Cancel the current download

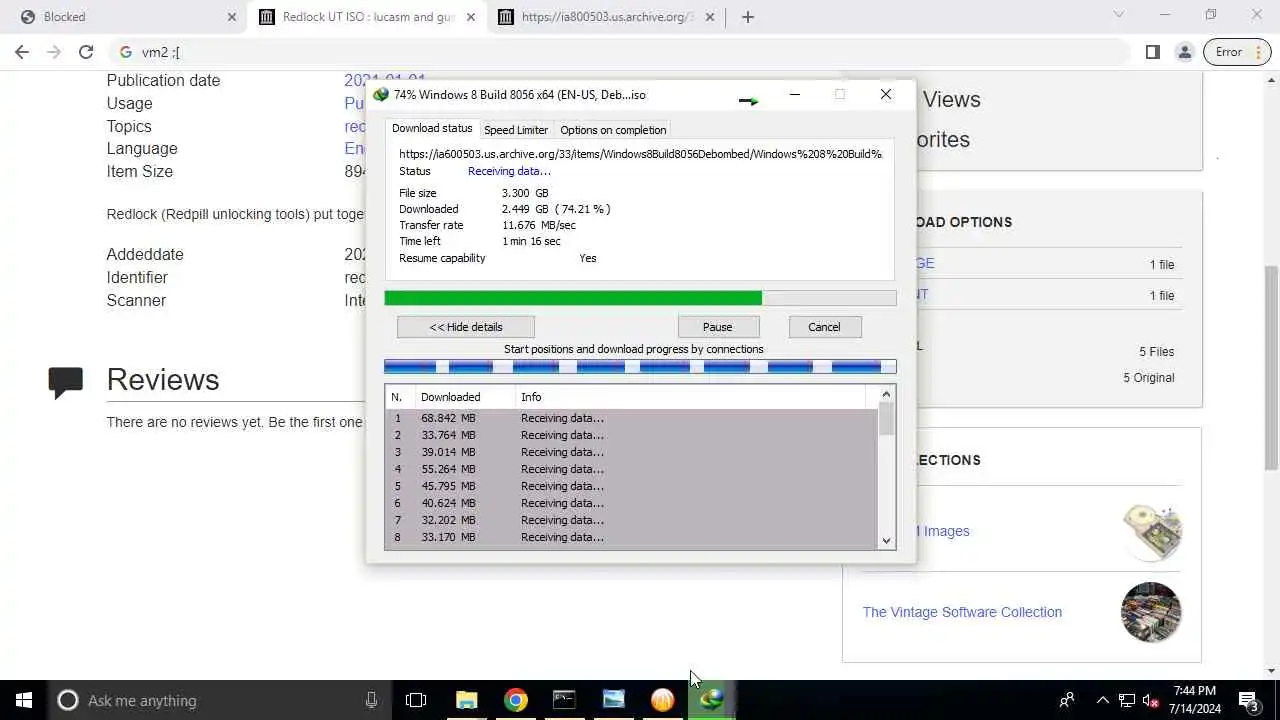[x=824, y=327]
